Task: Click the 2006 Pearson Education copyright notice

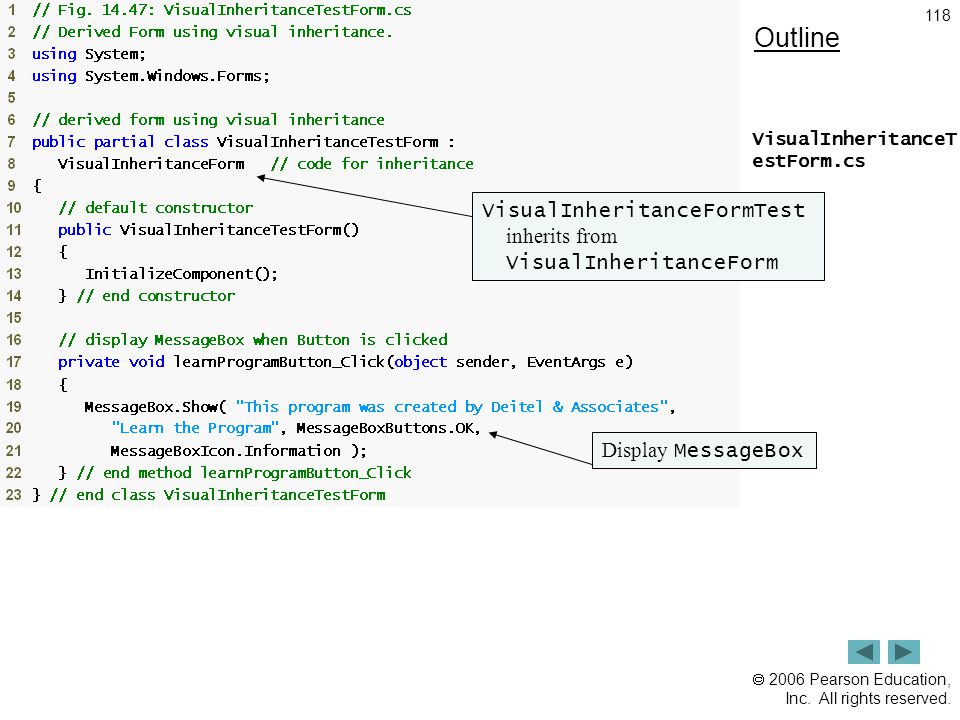Action: tap(851, 689)
